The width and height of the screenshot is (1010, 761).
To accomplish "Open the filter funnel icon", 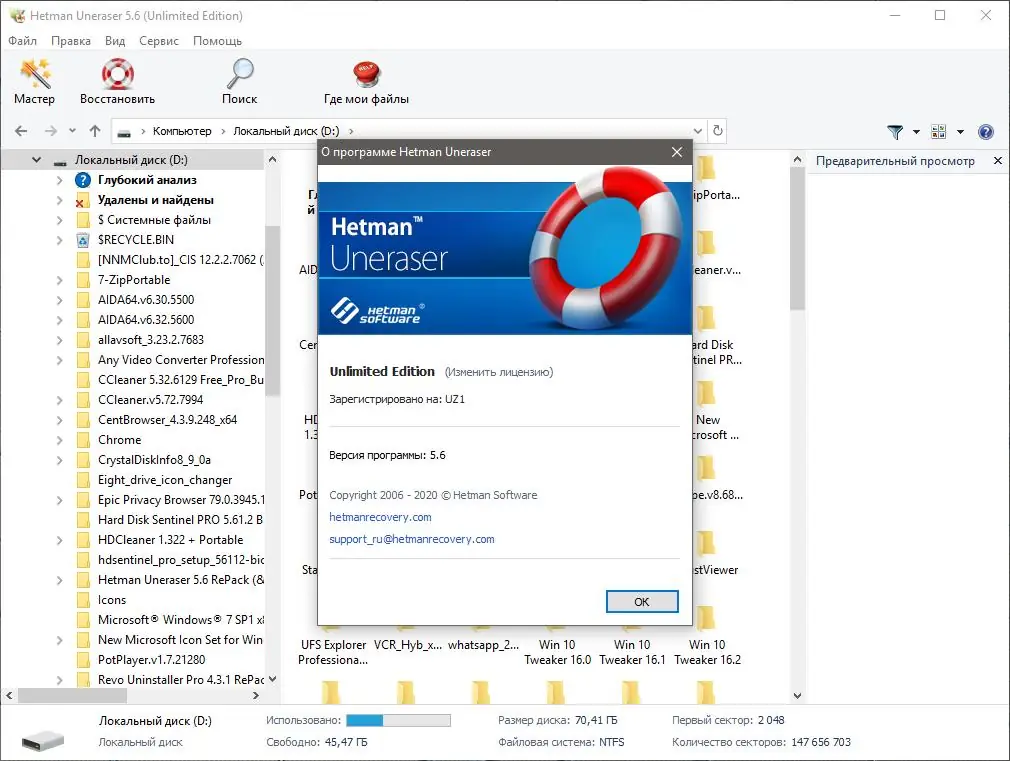I will (x=895, y=131).
